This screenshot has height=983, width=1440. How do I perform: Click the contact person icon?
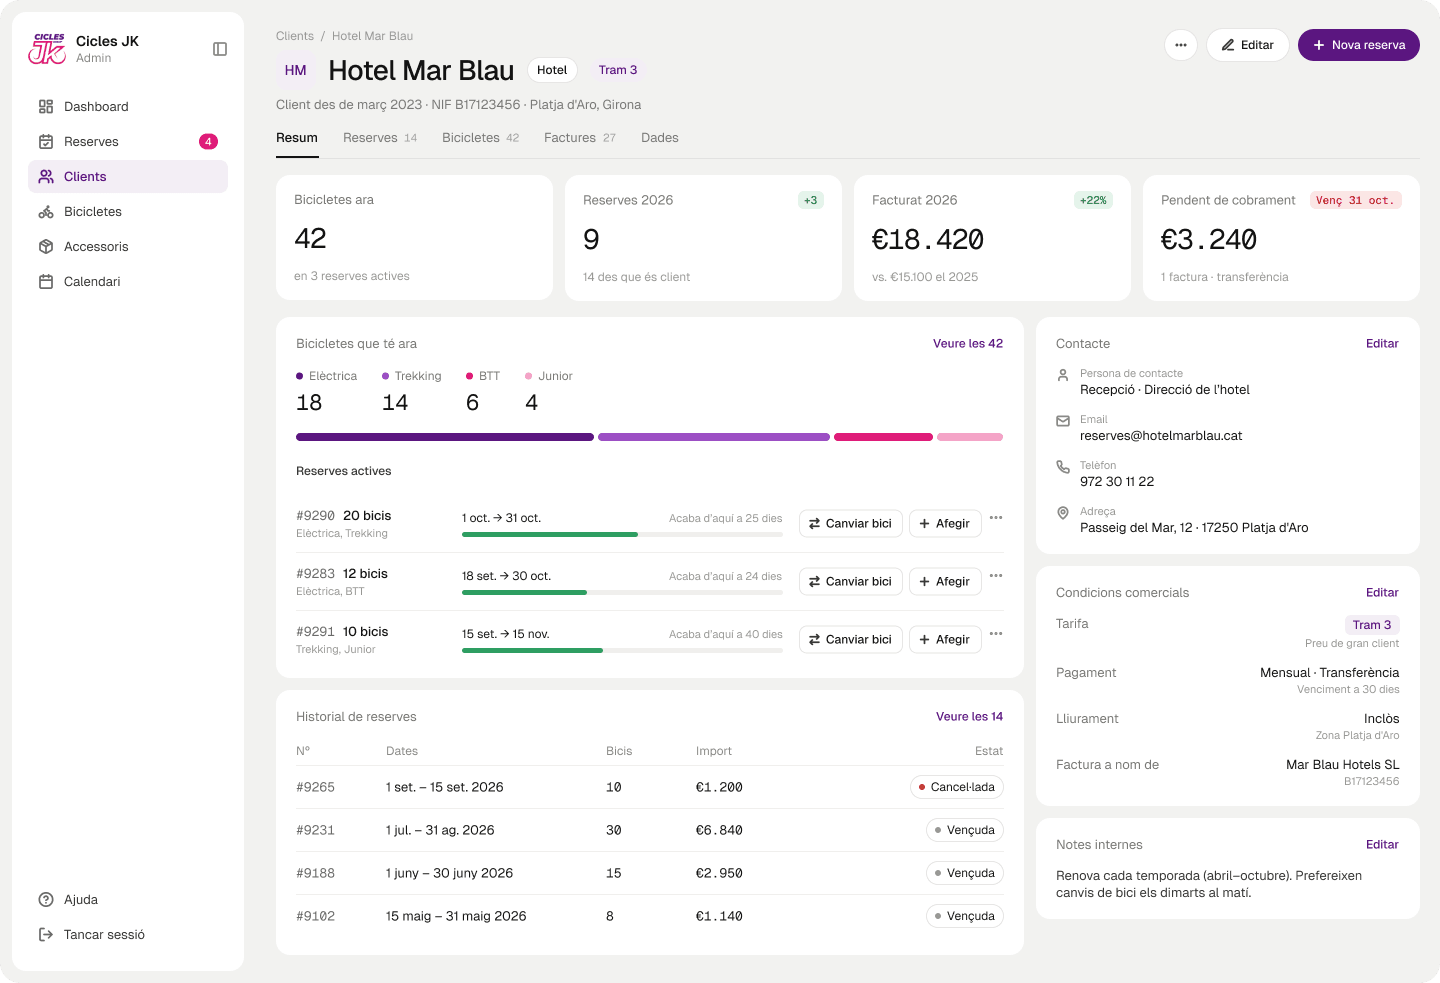[1063, 375]
